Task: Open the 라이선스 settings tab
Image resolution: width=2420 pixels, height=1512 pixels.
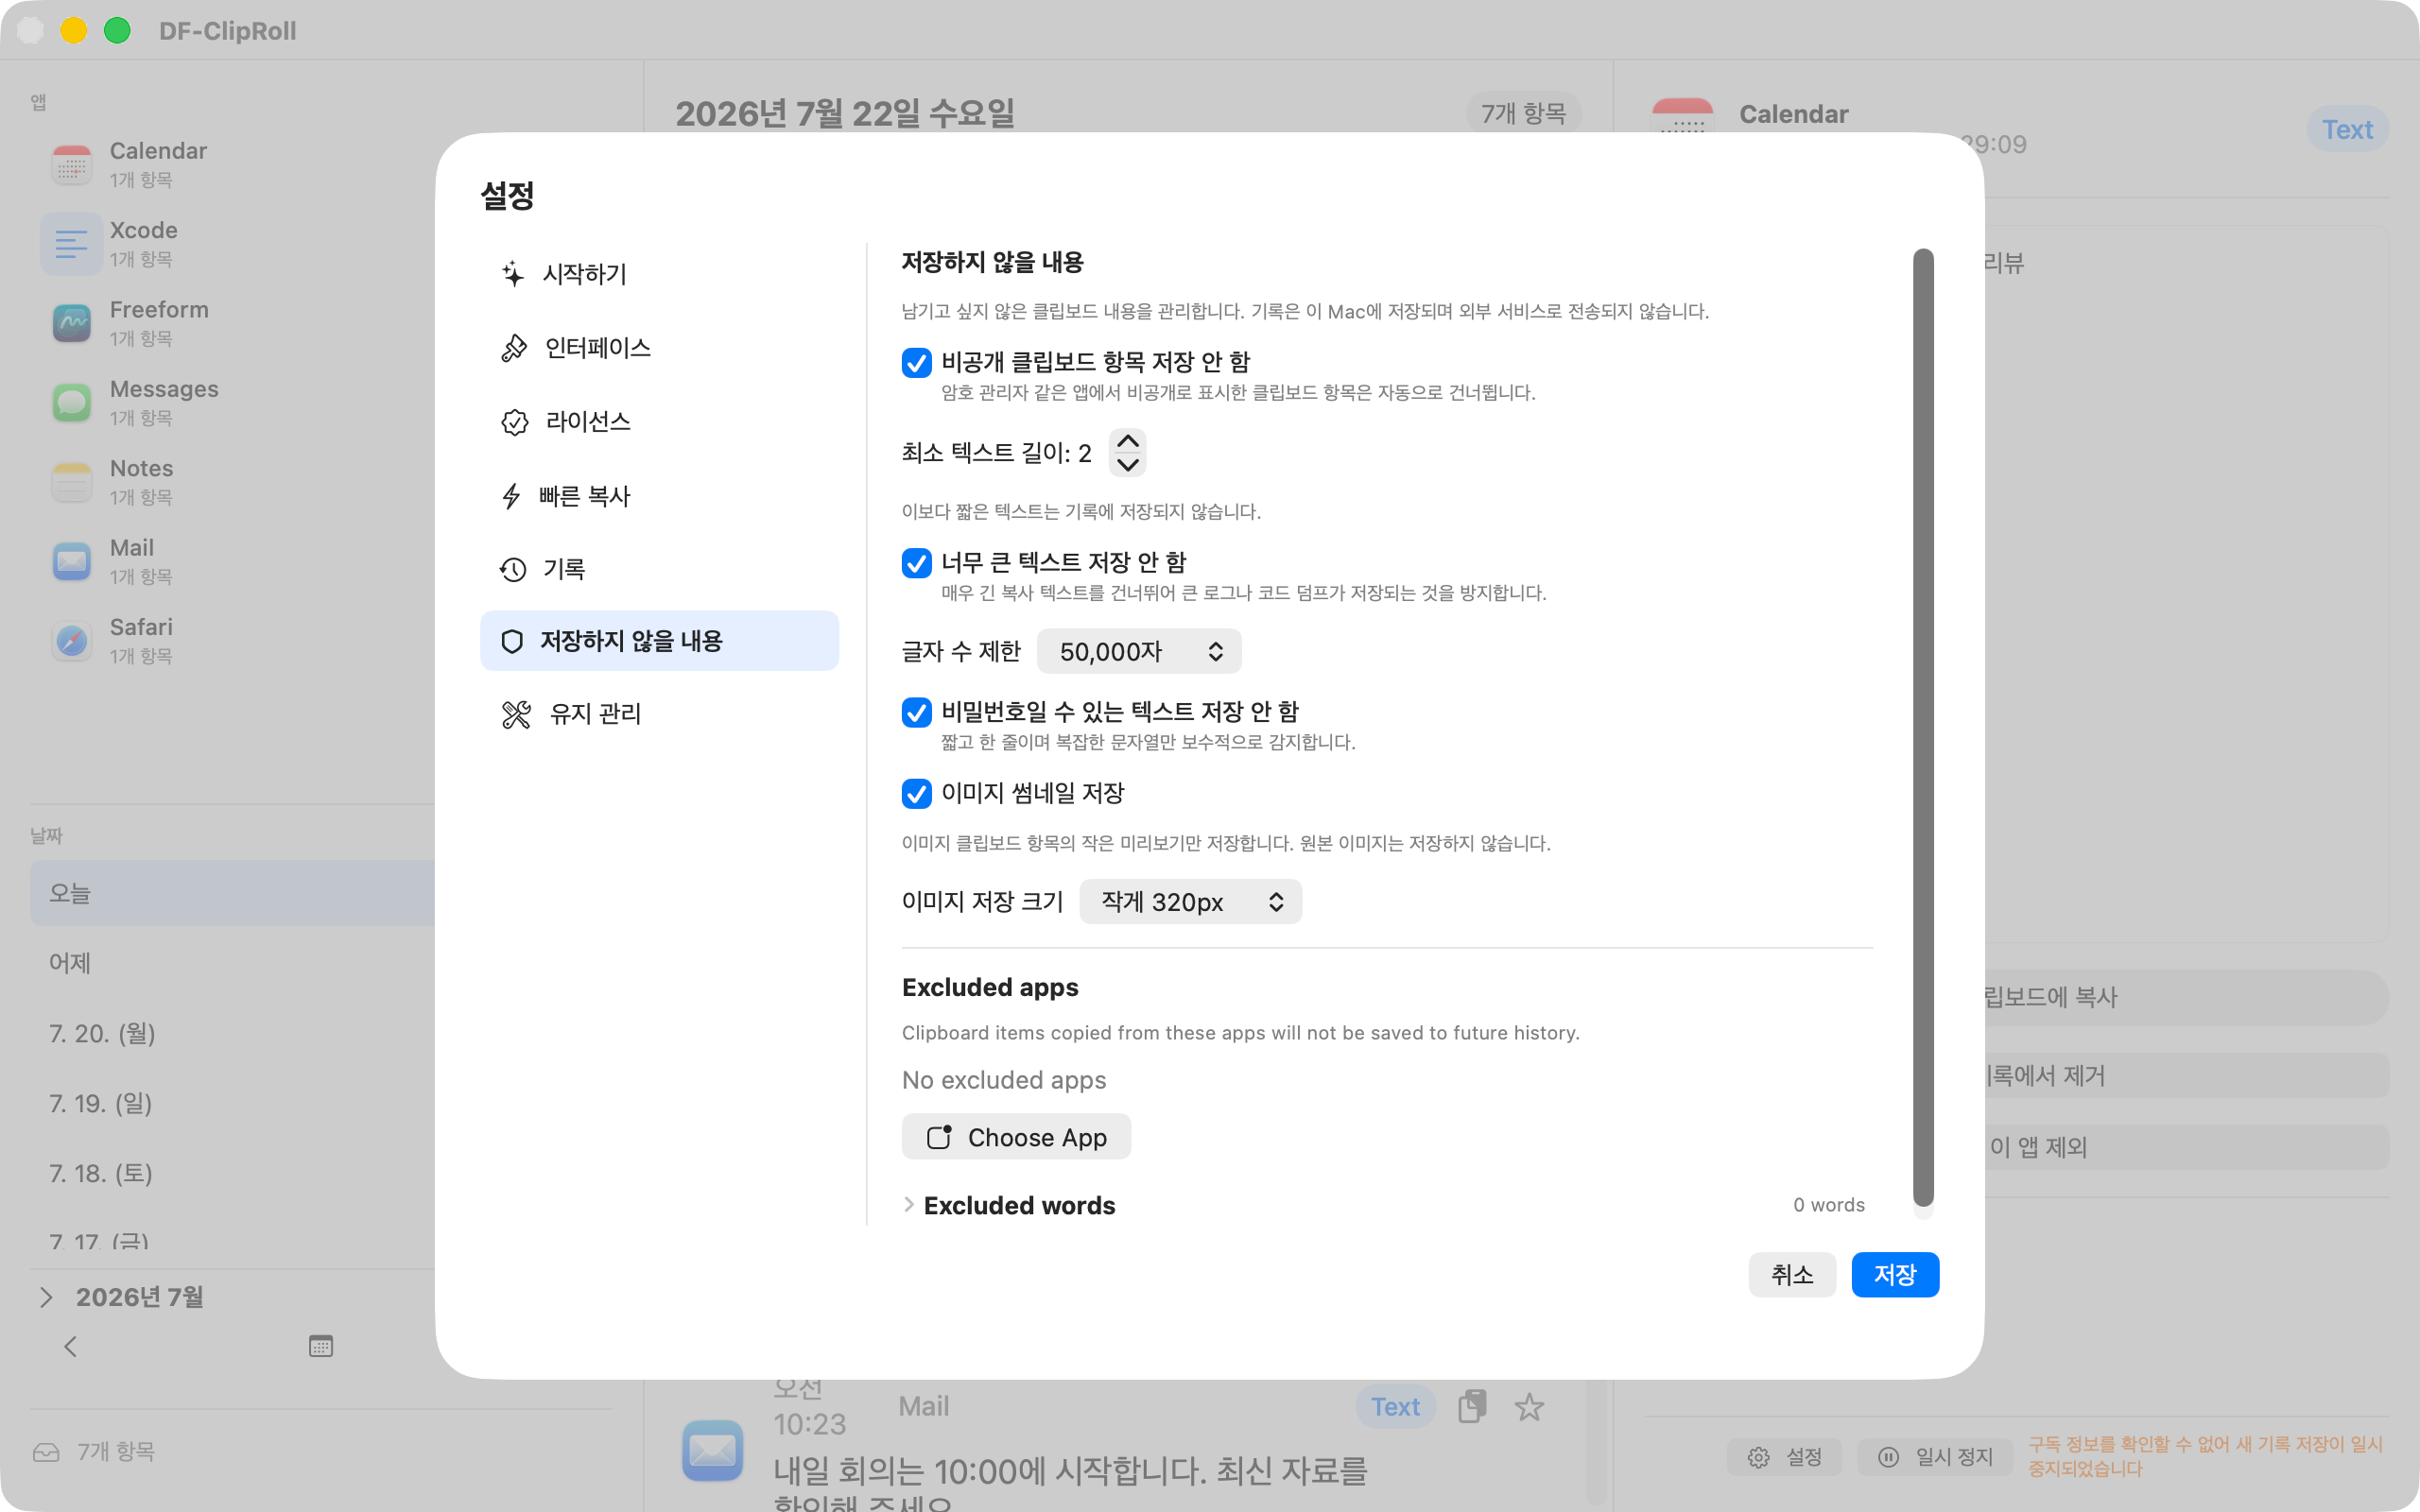Action: tap(659, 422)
